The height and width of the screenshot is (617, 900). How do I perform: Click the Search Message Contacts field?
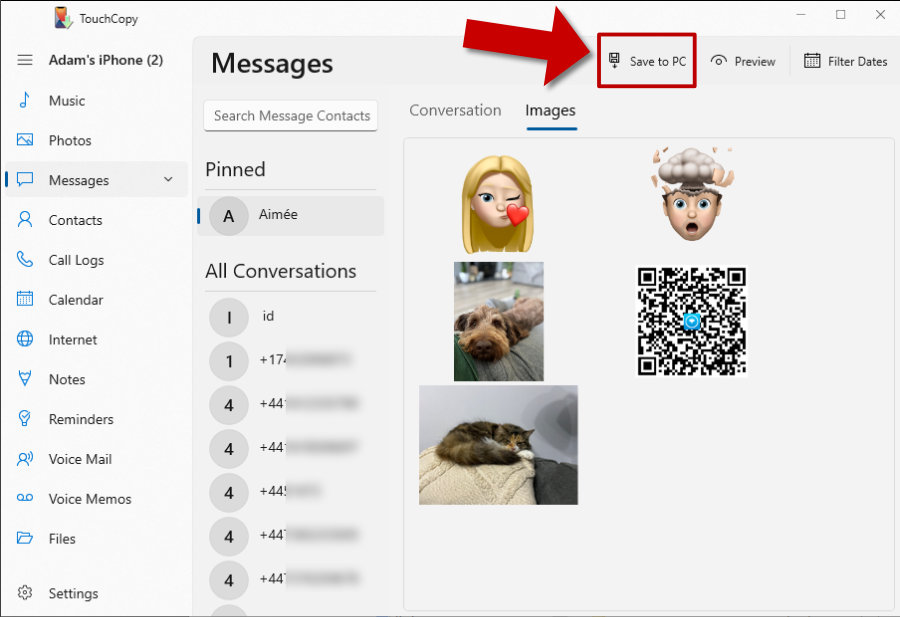tap(290, 116)
